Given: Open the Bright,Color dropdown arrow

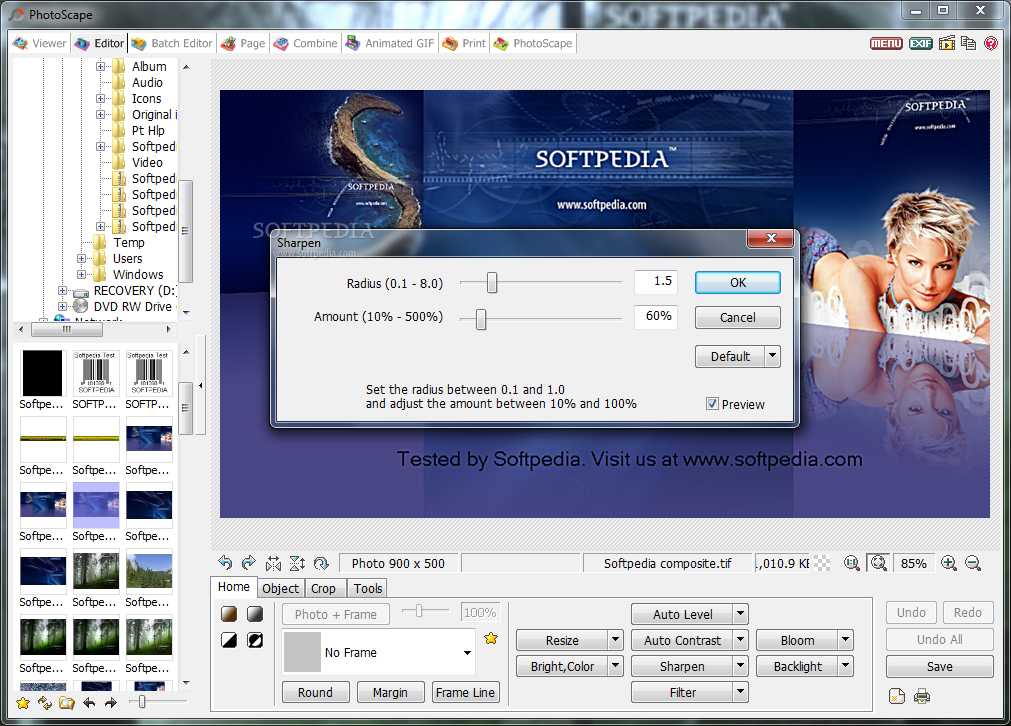Looking at the screenshot, I should pyautogui.click(x=616, y=666).
